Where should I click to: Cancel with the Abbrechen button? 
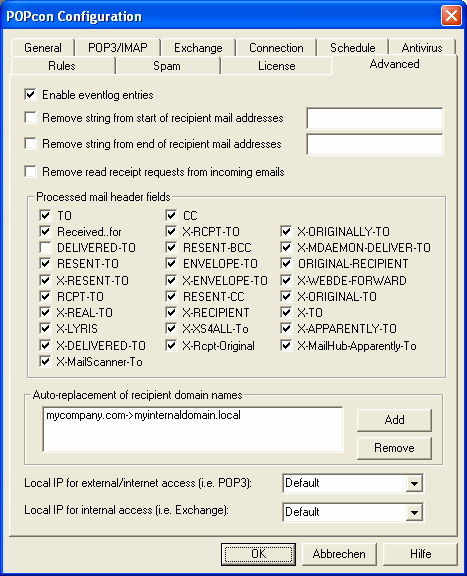339,554
